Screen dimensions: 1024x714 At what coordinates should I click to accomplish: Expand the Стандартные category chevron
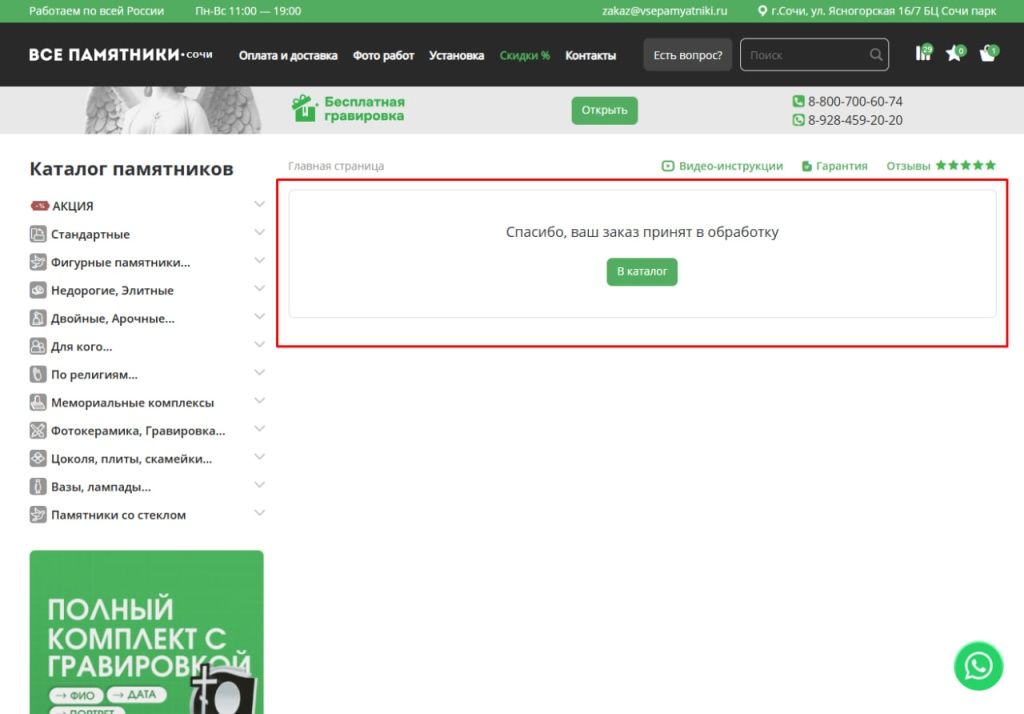click(260, 233)
